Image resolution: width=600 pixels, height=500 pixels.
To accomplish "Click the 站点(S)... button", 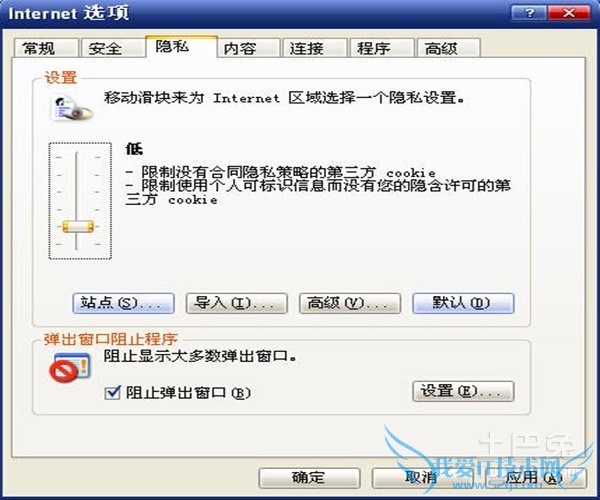I will tap(124, 303).
